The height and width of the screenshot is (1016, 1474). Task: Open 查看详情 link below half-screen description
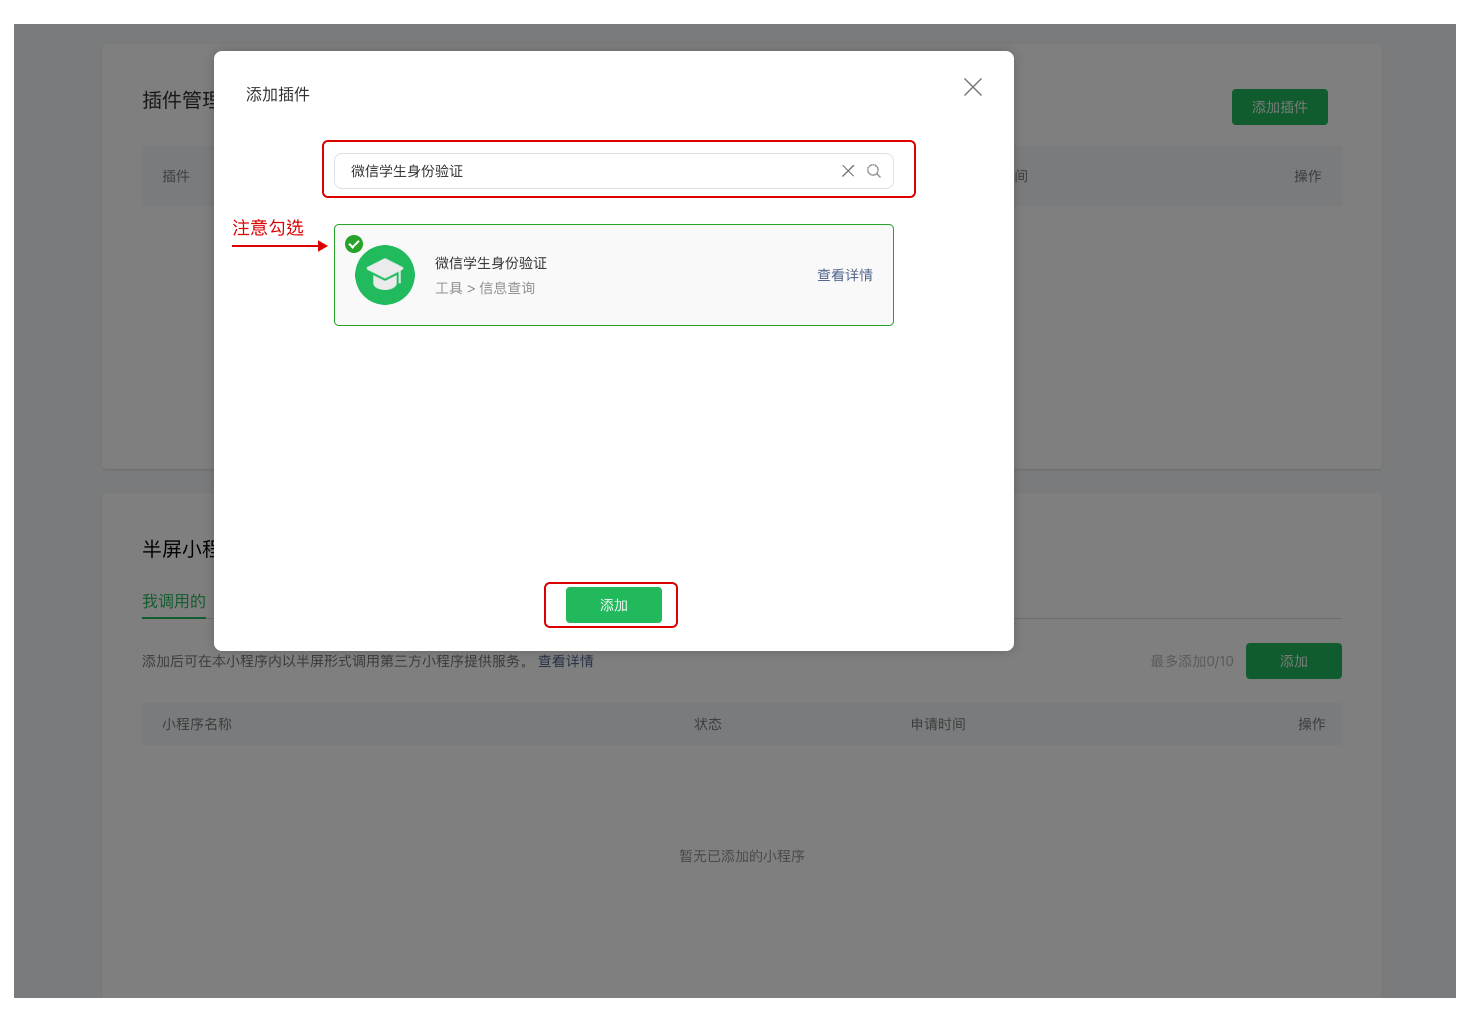point(565,661)
